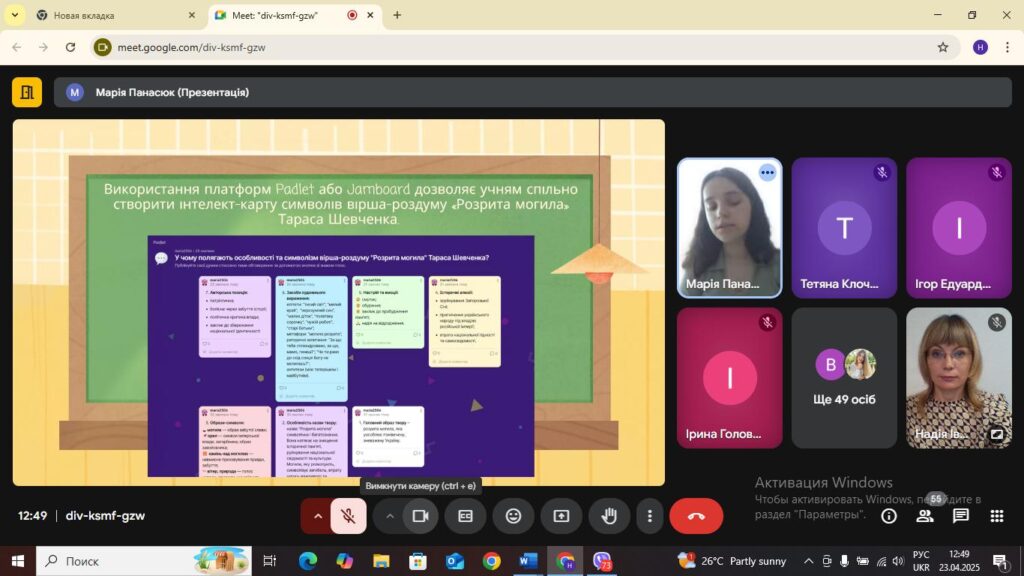The image size is (1024, 576).
Task: Toggle closed captions in Meet
Action: tap(465, 516)
